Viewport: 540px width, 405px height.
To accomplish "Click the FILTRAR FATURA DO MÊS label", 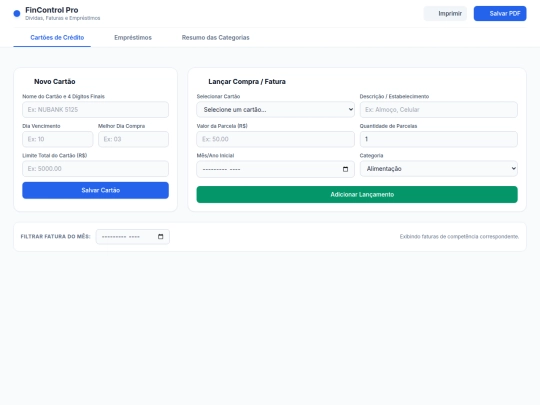I will tap(55, 237).
